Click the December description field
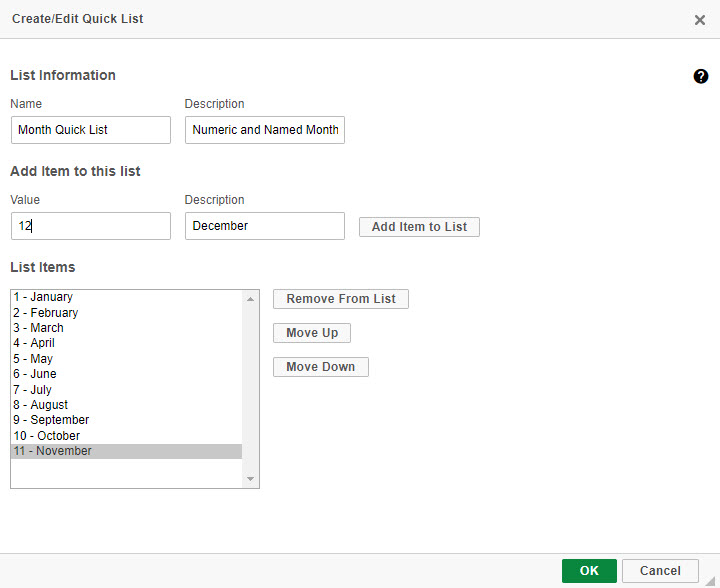 pos(265,226)
